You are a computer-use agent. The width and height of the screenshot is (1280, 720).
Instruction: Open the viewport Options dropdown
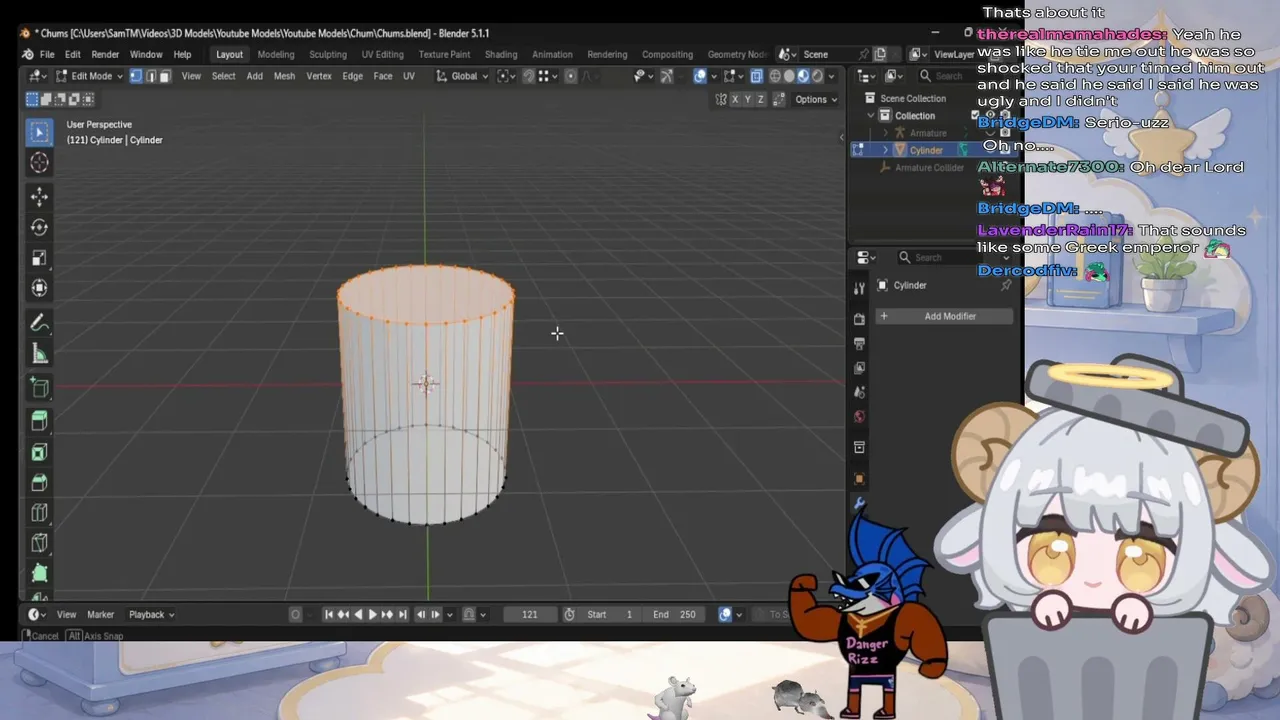point(816,99)
